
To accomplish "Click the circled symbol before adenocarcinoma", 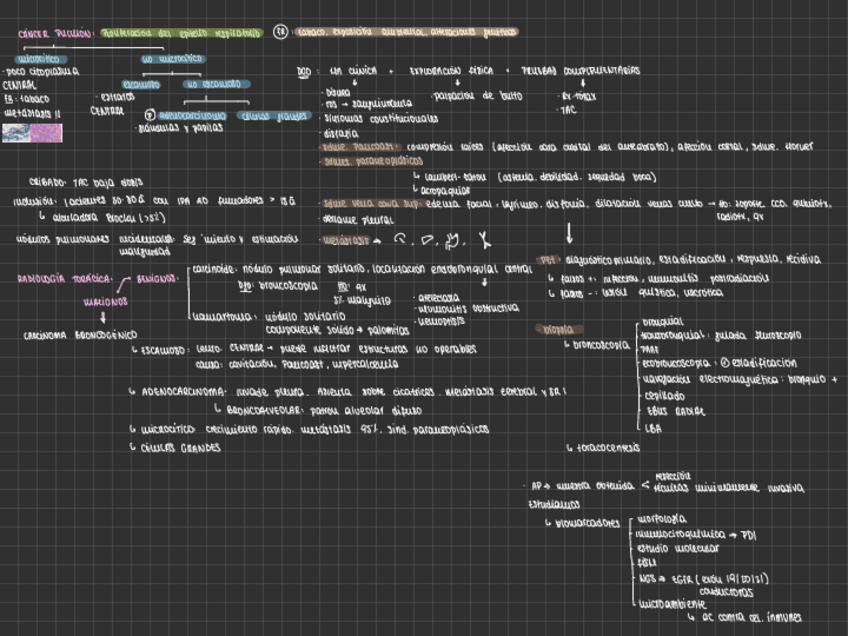I will point(150,115).
